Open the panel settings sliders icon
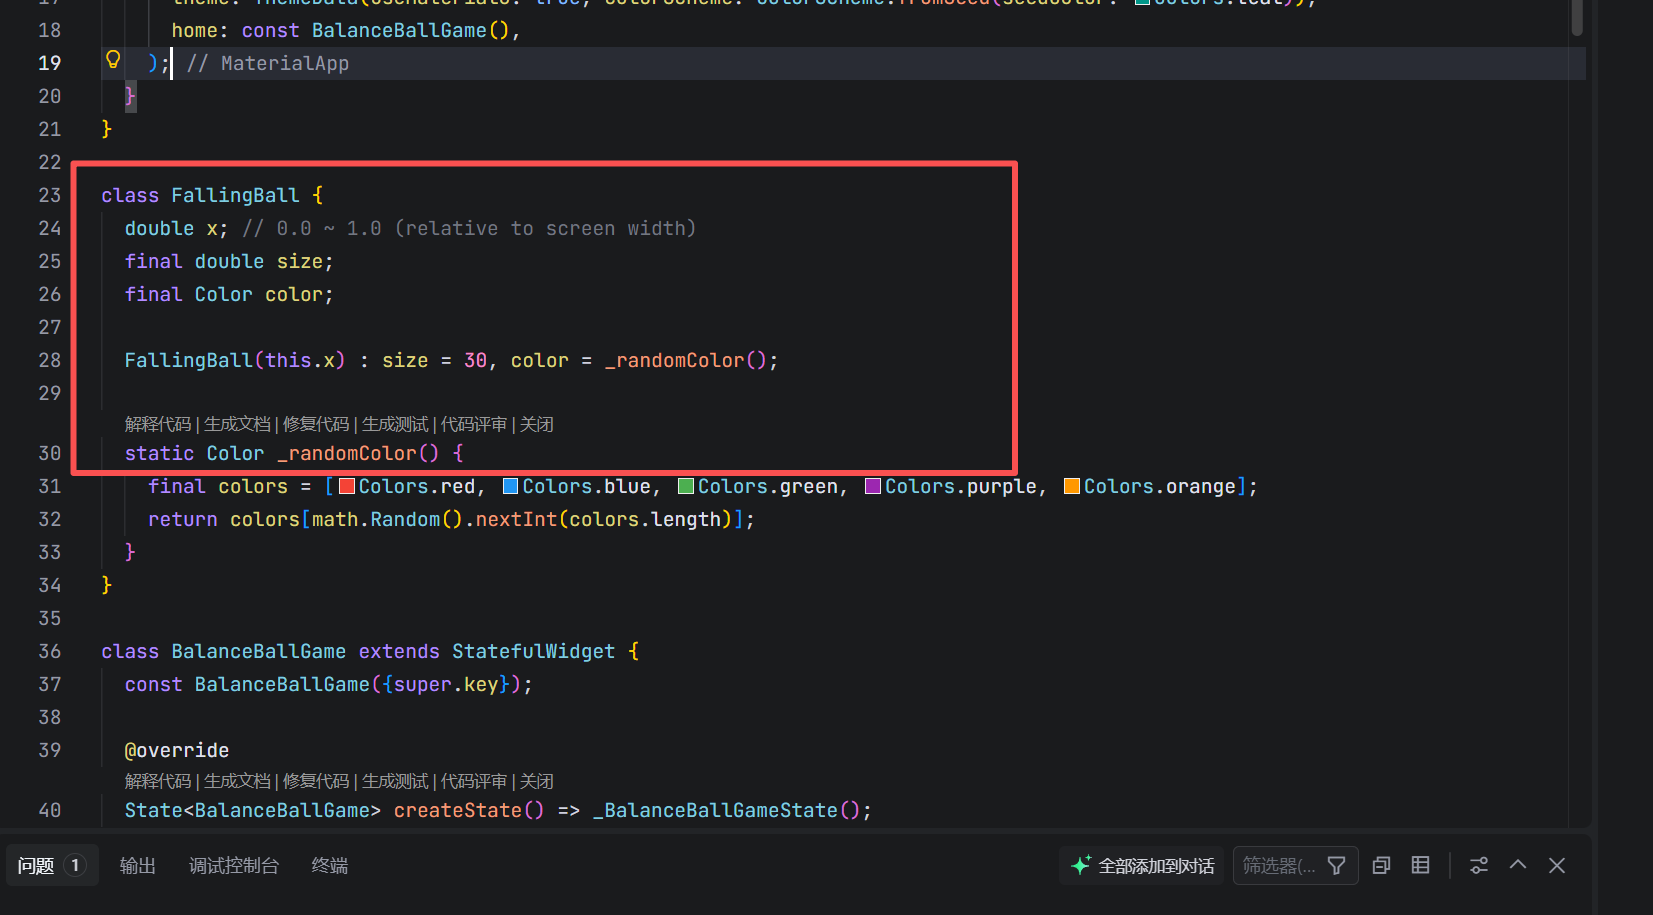 [1479, 866]
